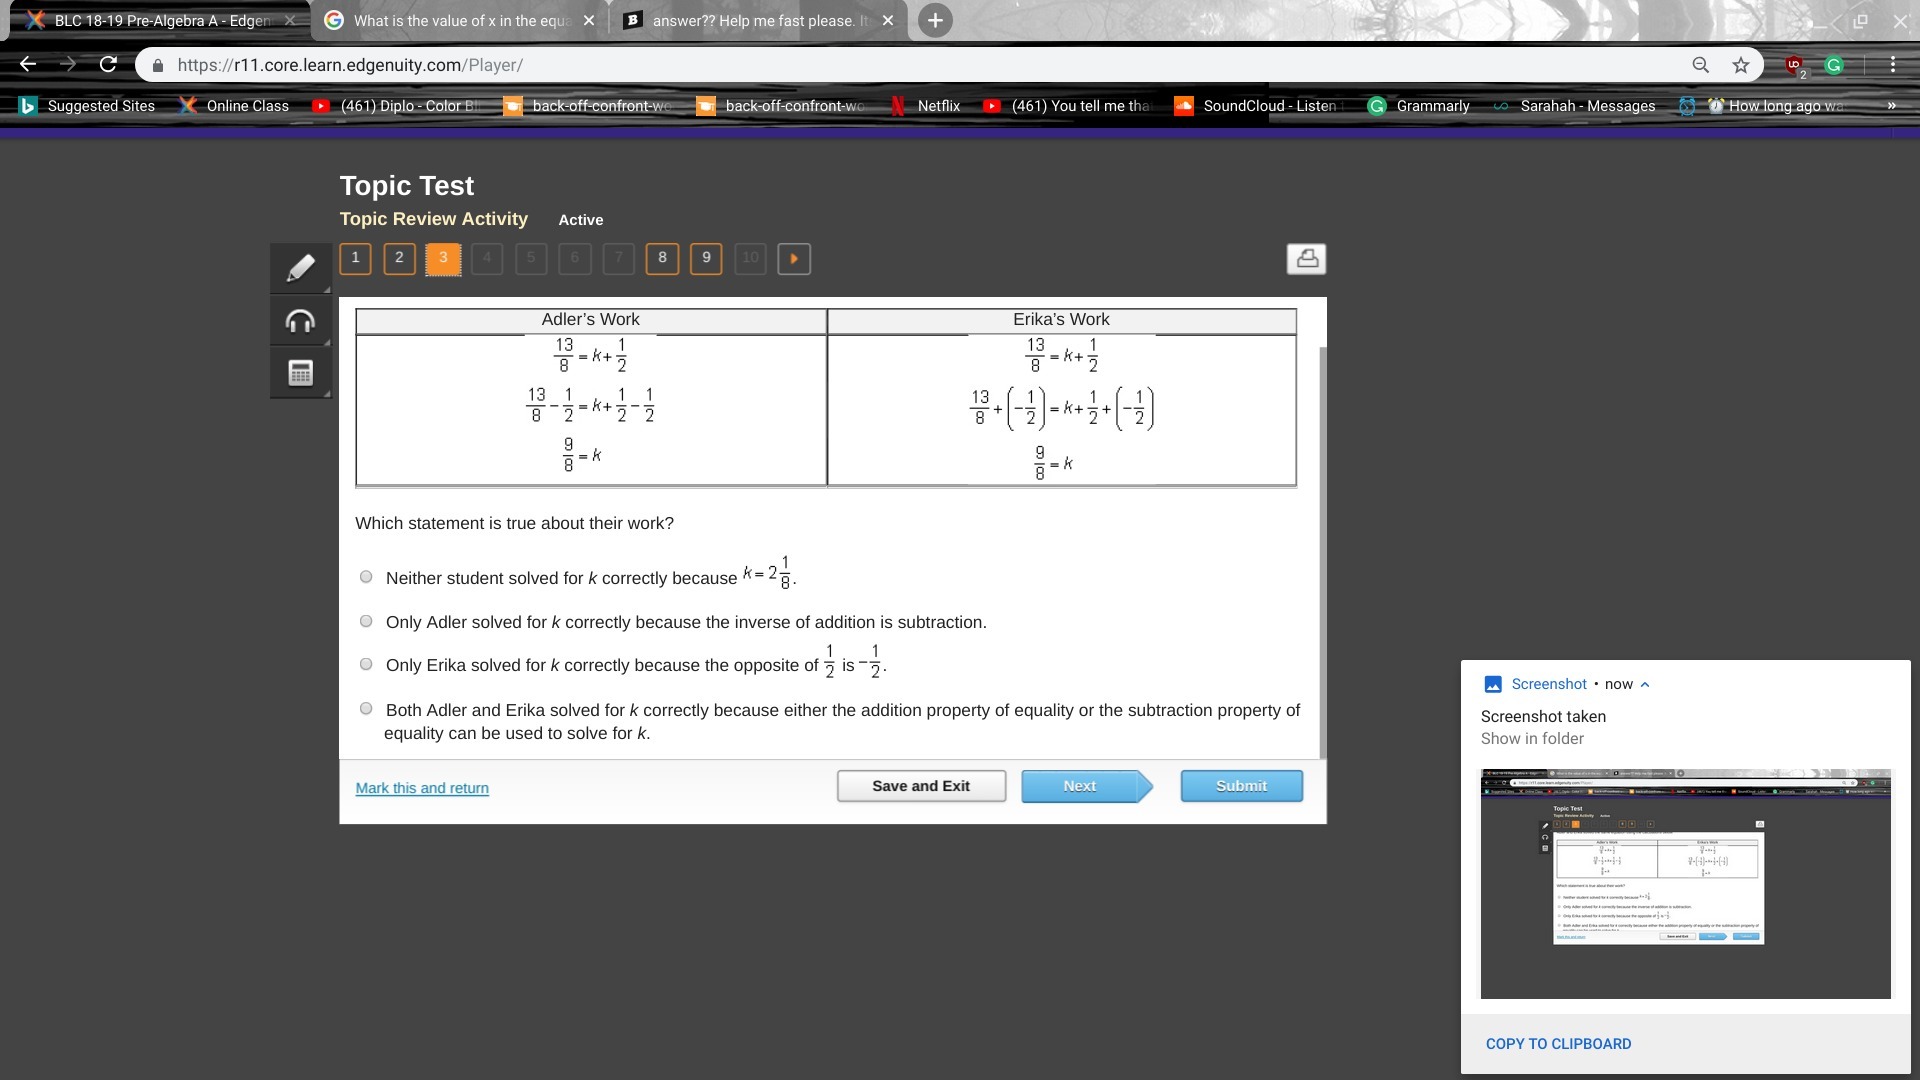Select 'Only Adler solved for k correctly' option
This screenshot has height=1080, width=1920.
pyautogui.click(x=366, y=622)
